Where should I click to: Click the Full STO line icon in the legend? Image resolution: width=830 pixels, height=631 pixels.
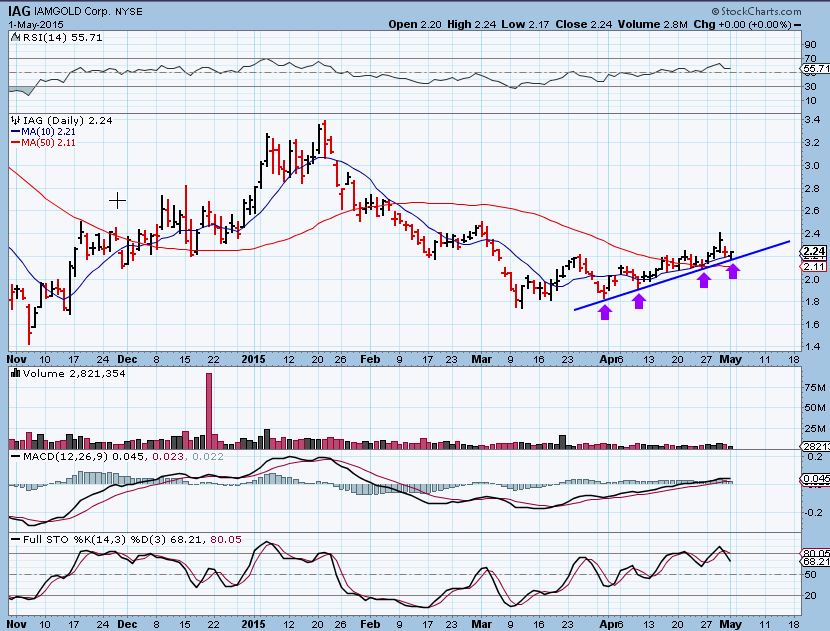pyautogui.click(x=15, y=539)
